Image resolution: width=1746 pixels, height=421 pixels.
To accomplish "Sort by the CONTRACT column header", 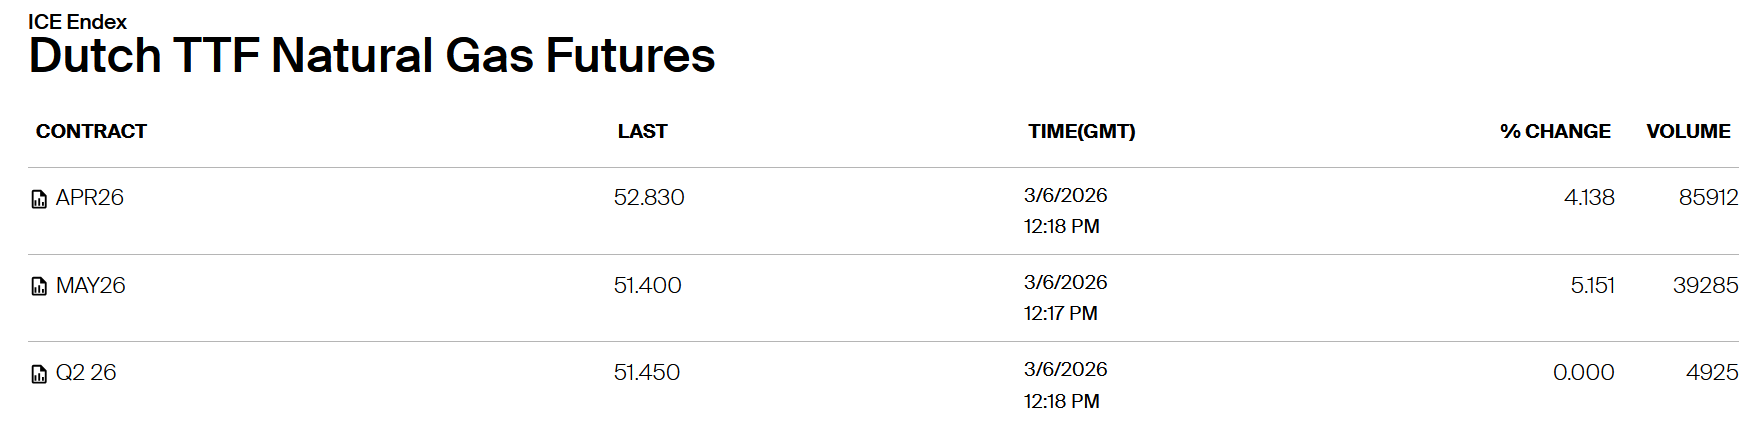I will 91,132.
